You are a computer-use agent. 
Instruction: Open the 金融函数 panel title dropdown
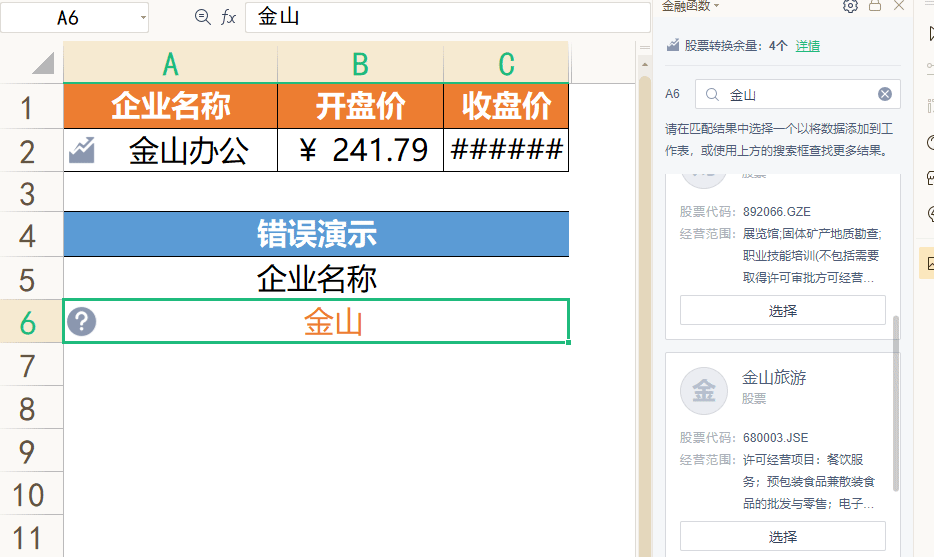coord(717,6)
